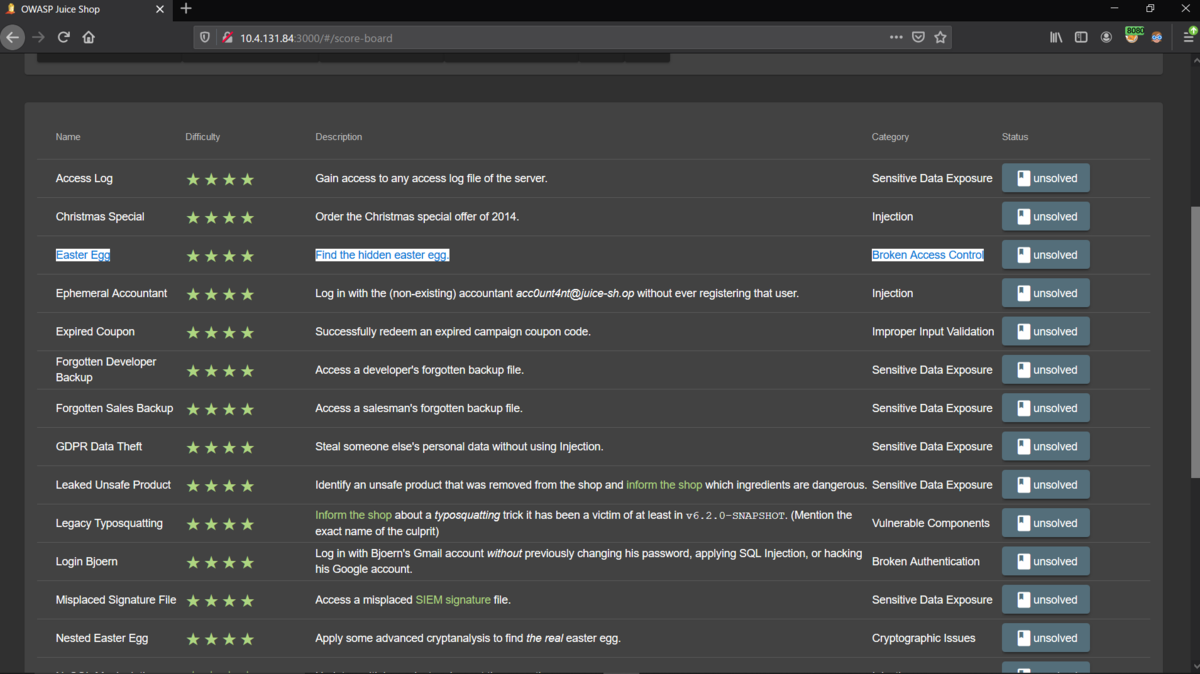Click the unsolved button for Access Log
Screen dimensions: 1200x674
point(1045,178)
